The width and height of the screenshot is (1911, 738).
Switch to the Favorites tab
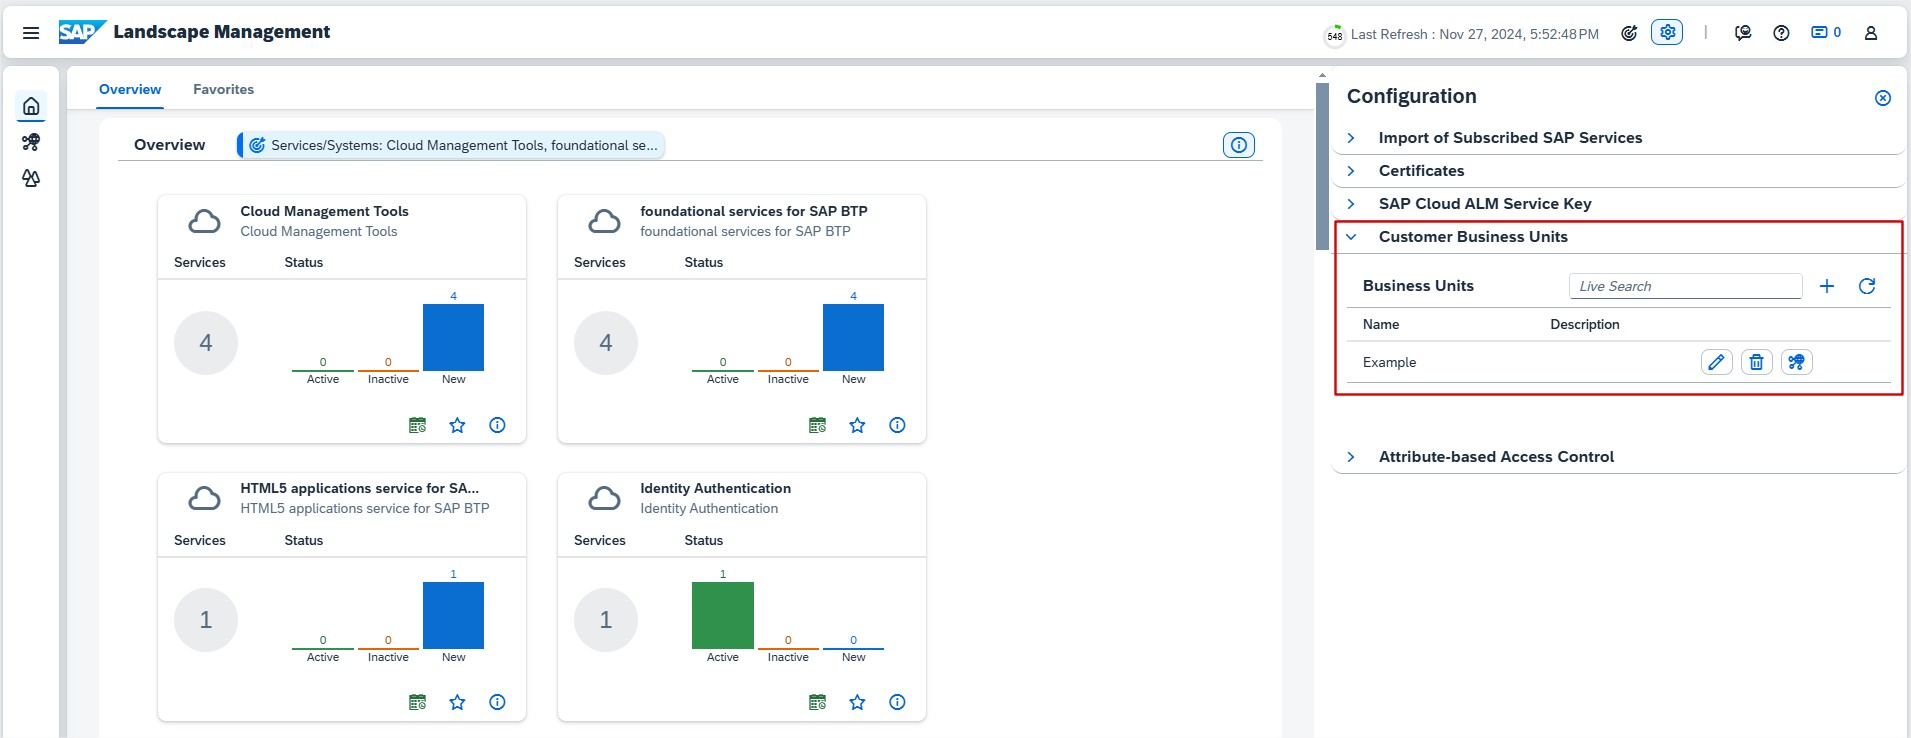pos(223,89)
